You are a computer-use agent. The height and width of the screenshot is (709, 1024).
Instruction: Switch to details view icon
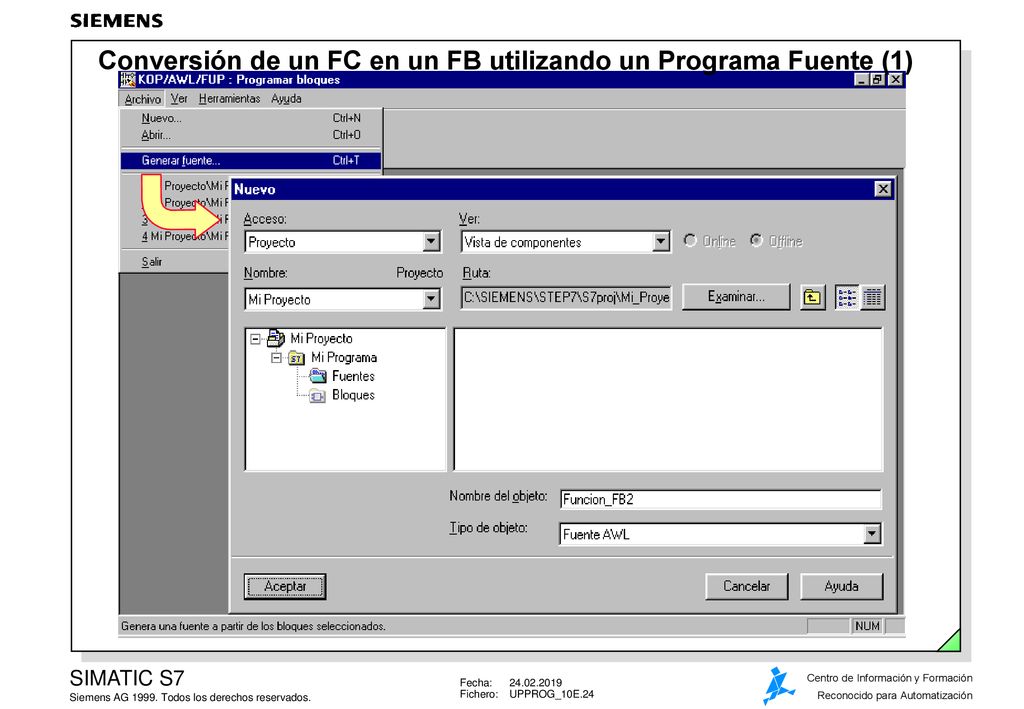point(872,298)
